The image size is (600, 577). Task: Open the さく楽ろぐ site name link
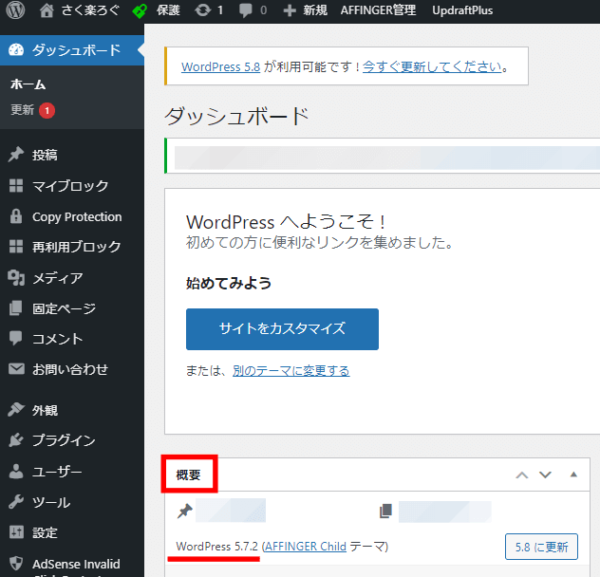click(x=90, y=10)
